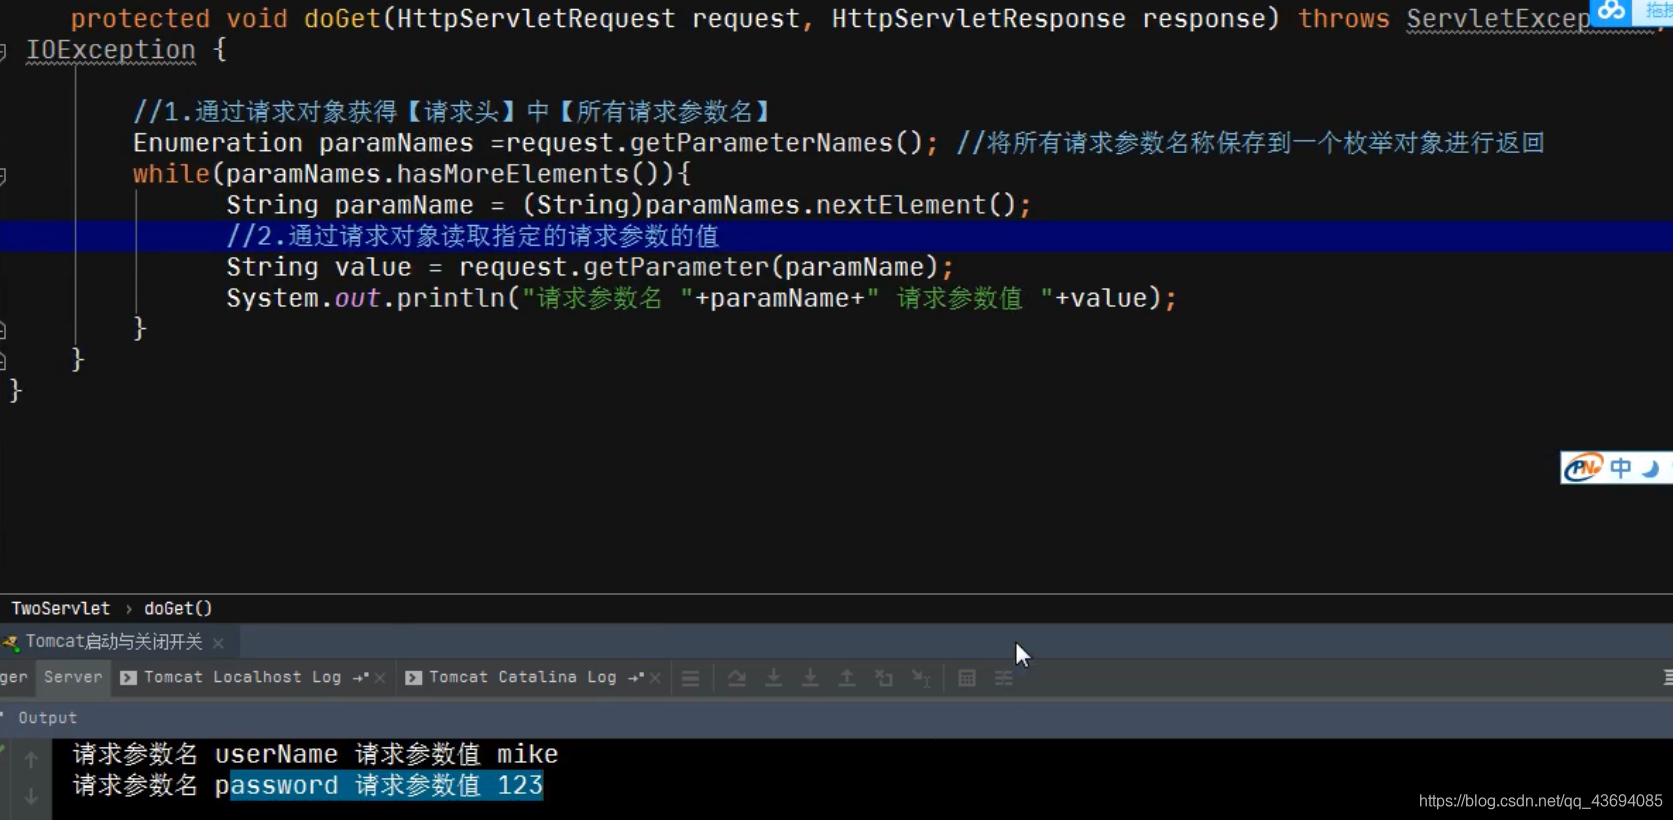Image resolution: width=1673 pixels, height=820 pixels.
Task: Pin the Tomcat Catalina Log tab
Action: [x=636, y=677]
